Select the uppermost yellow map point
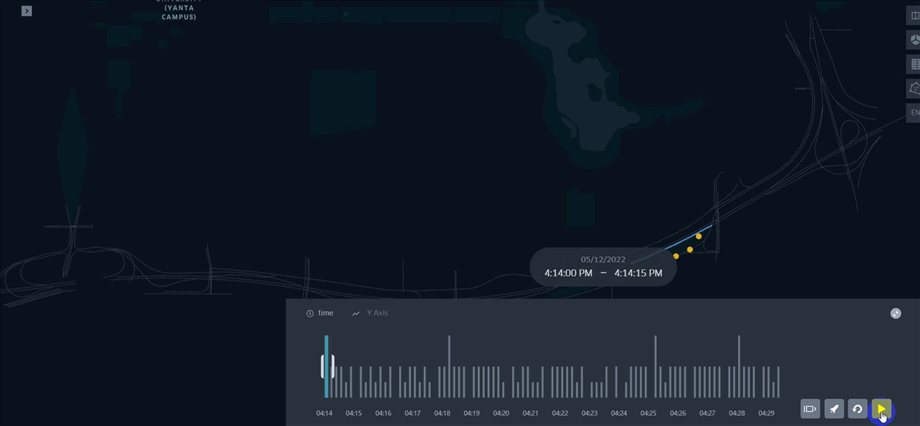The width and height of the screenshot is (920, 426). [699, 236]
